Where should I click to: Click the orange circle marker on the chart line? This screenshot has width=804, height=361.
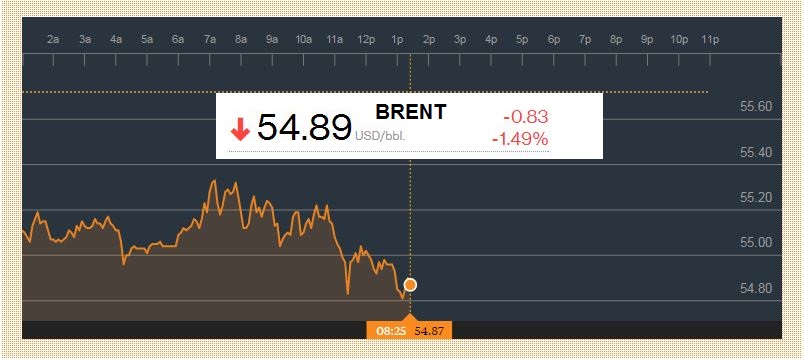tap(410, 285)
